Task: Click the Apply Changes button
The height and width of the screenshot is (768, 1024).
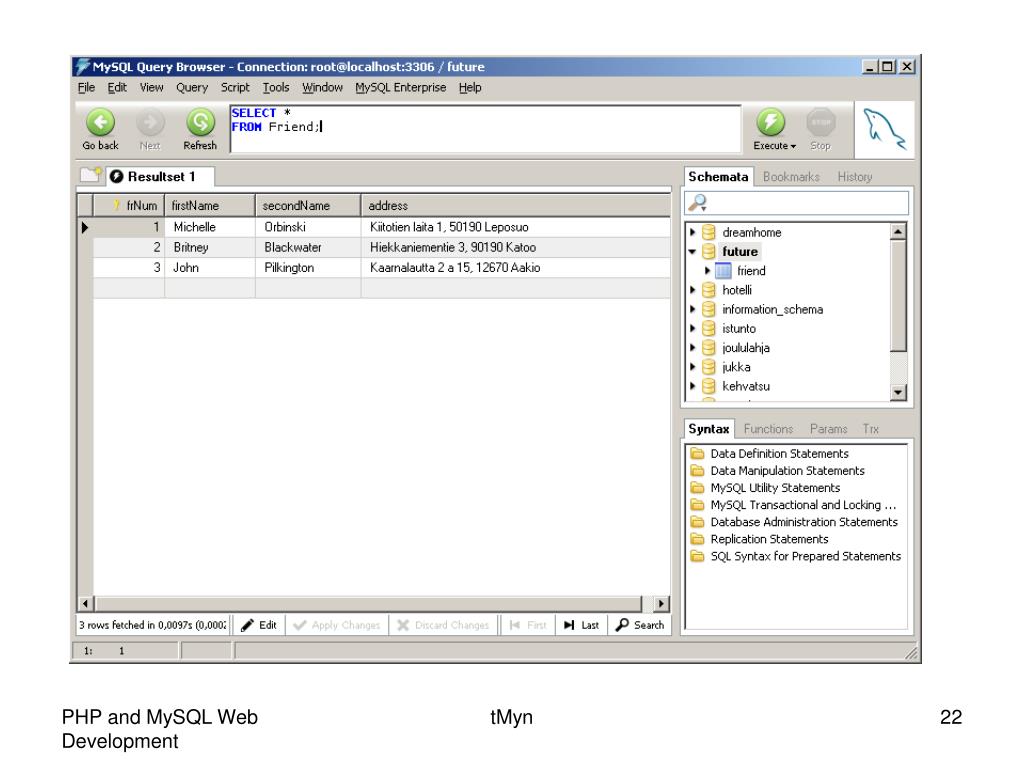Action: coord(338,625)
